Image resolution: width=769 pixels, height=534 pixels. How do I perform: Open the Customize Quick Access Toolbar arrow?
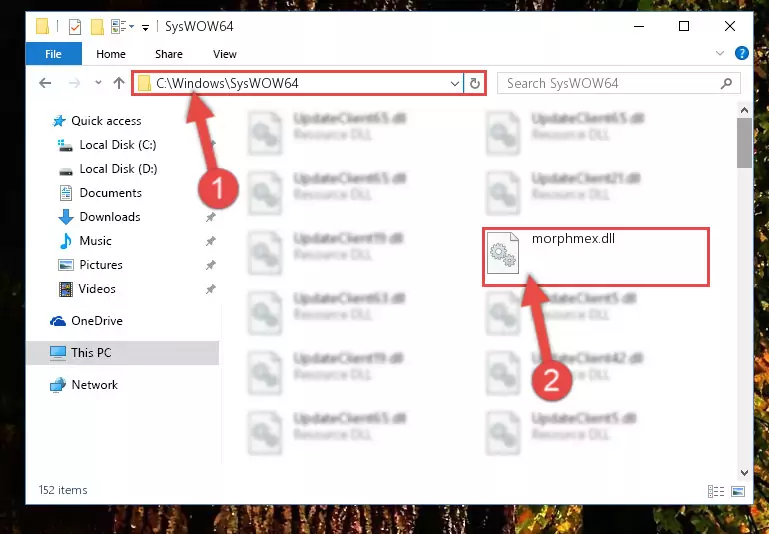click(x=145, y=28)
